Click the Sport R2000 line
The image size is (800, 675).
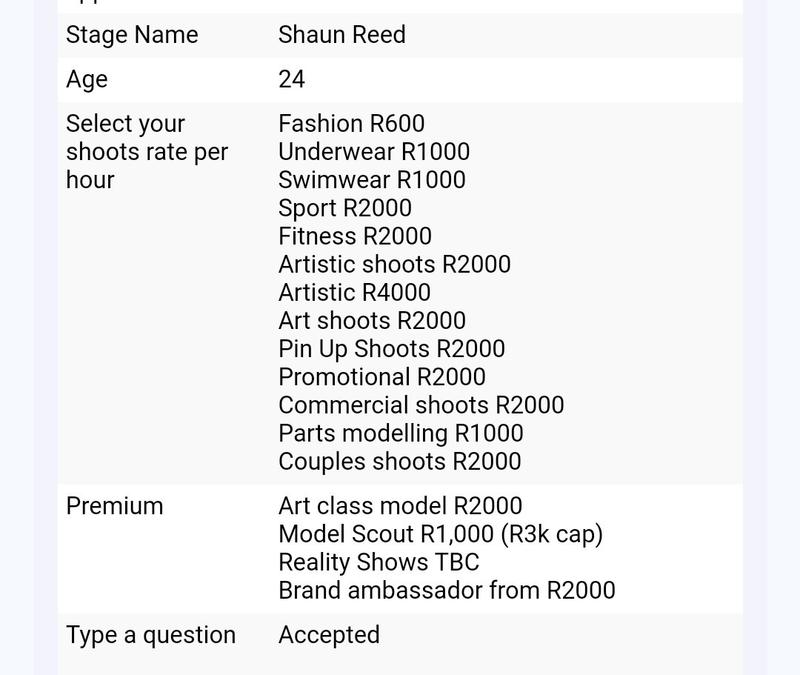tap(345, 208)
